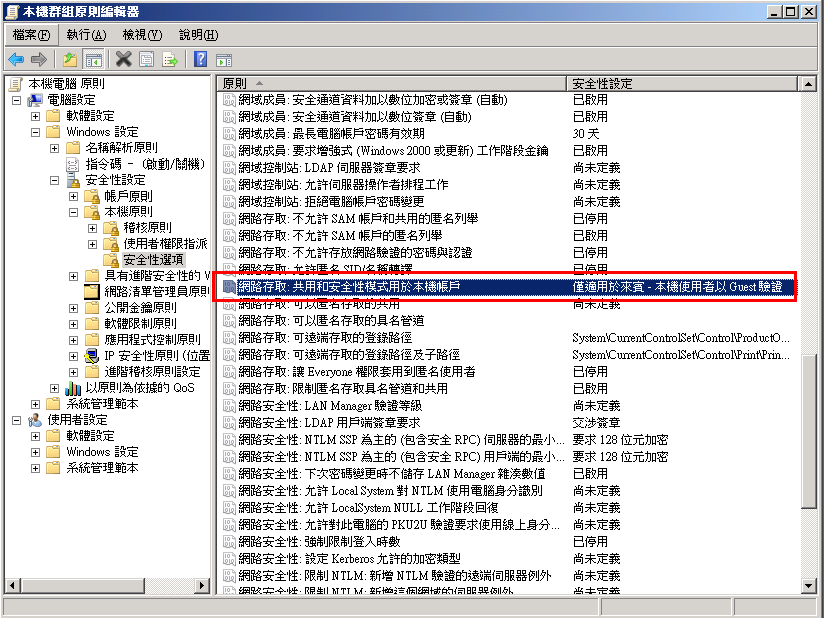Collapse the Windows 設定 node under 電腦設定
824x618 pixels.
coord(35,132)
